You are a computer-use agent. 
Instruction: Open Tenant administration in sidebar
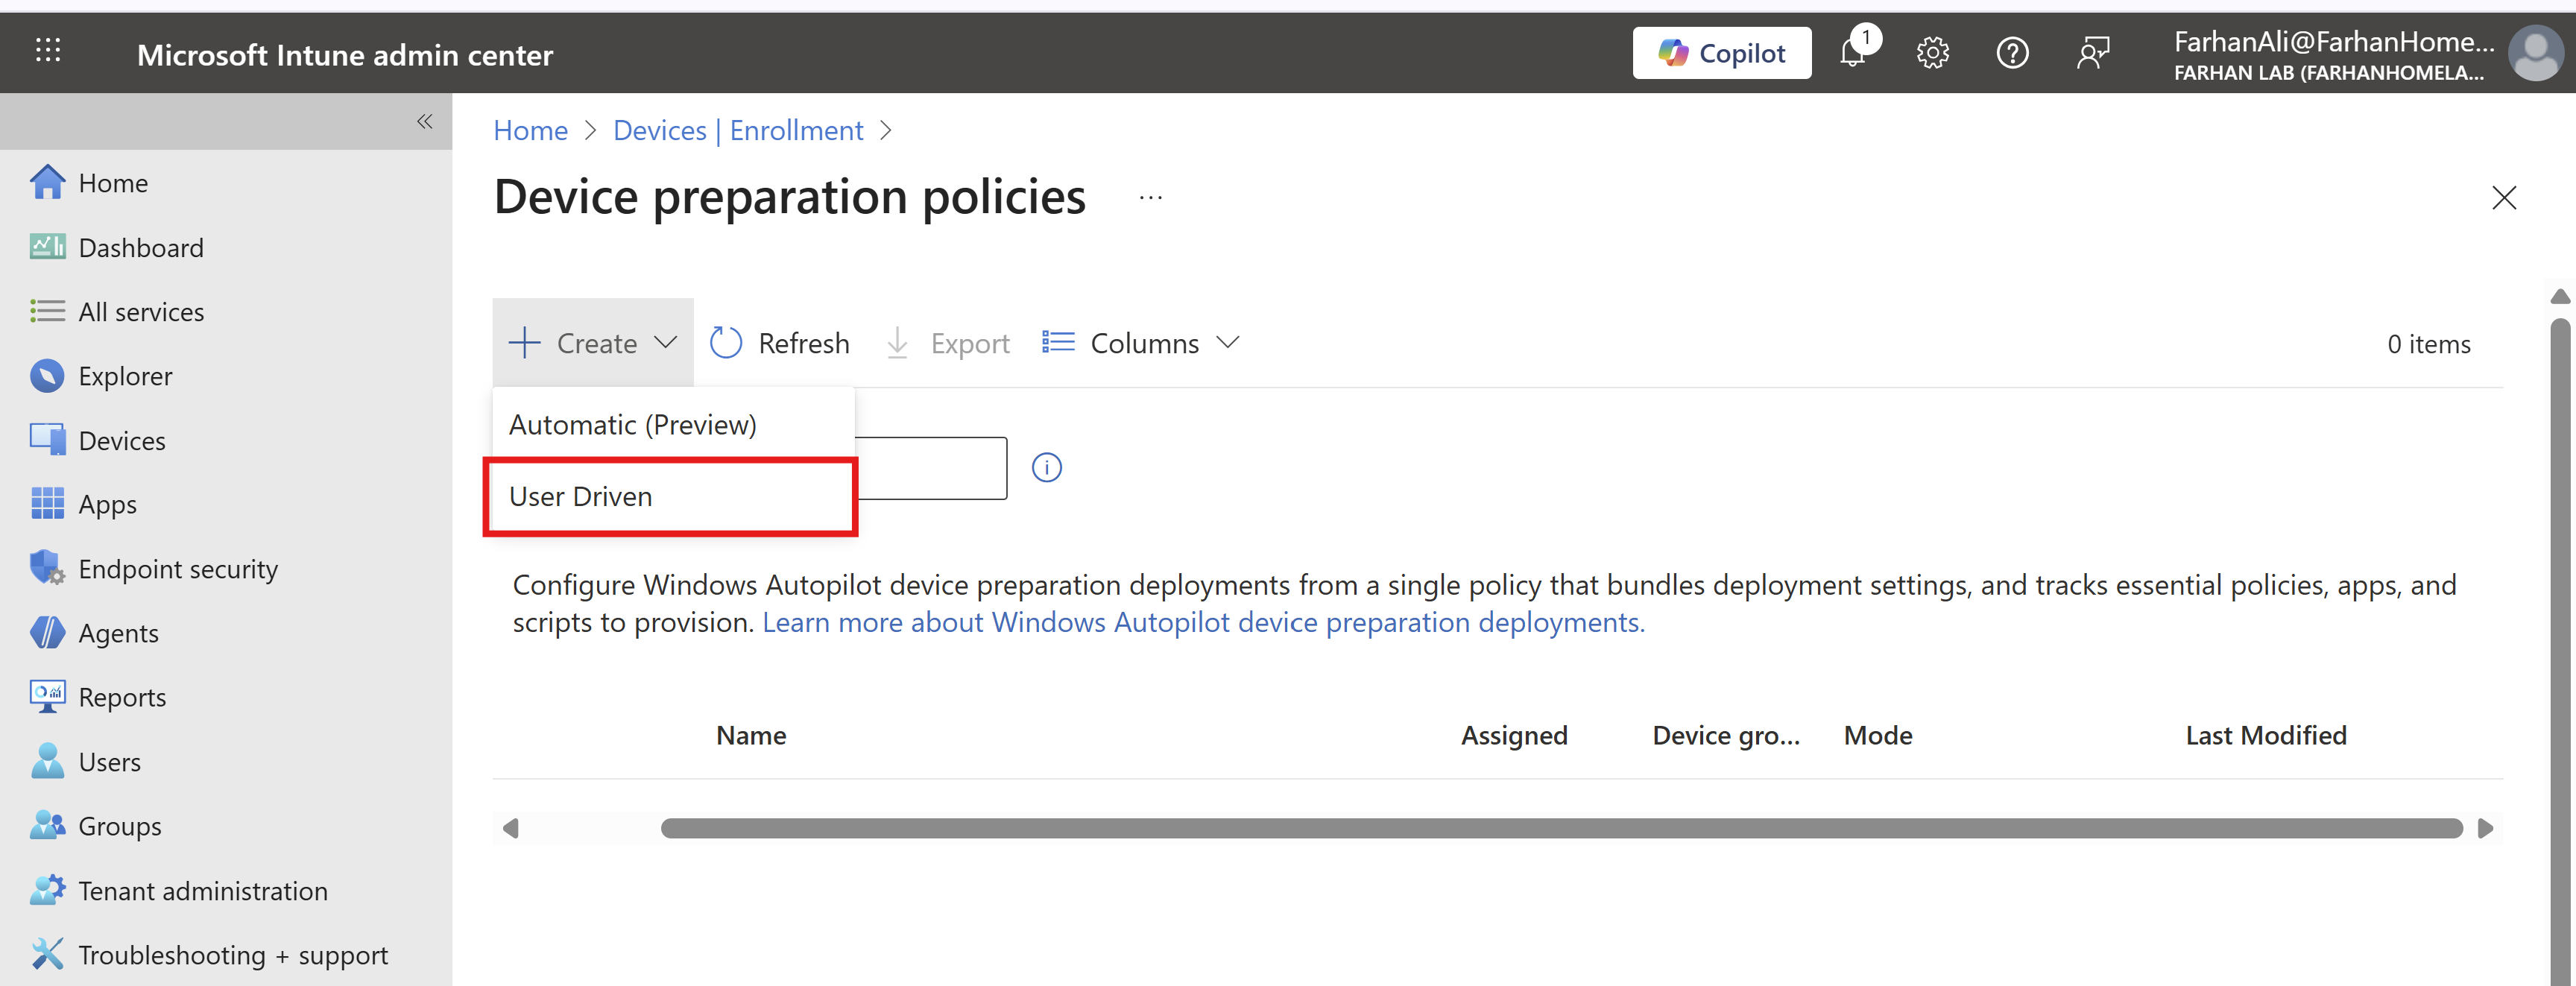[203, 890]
